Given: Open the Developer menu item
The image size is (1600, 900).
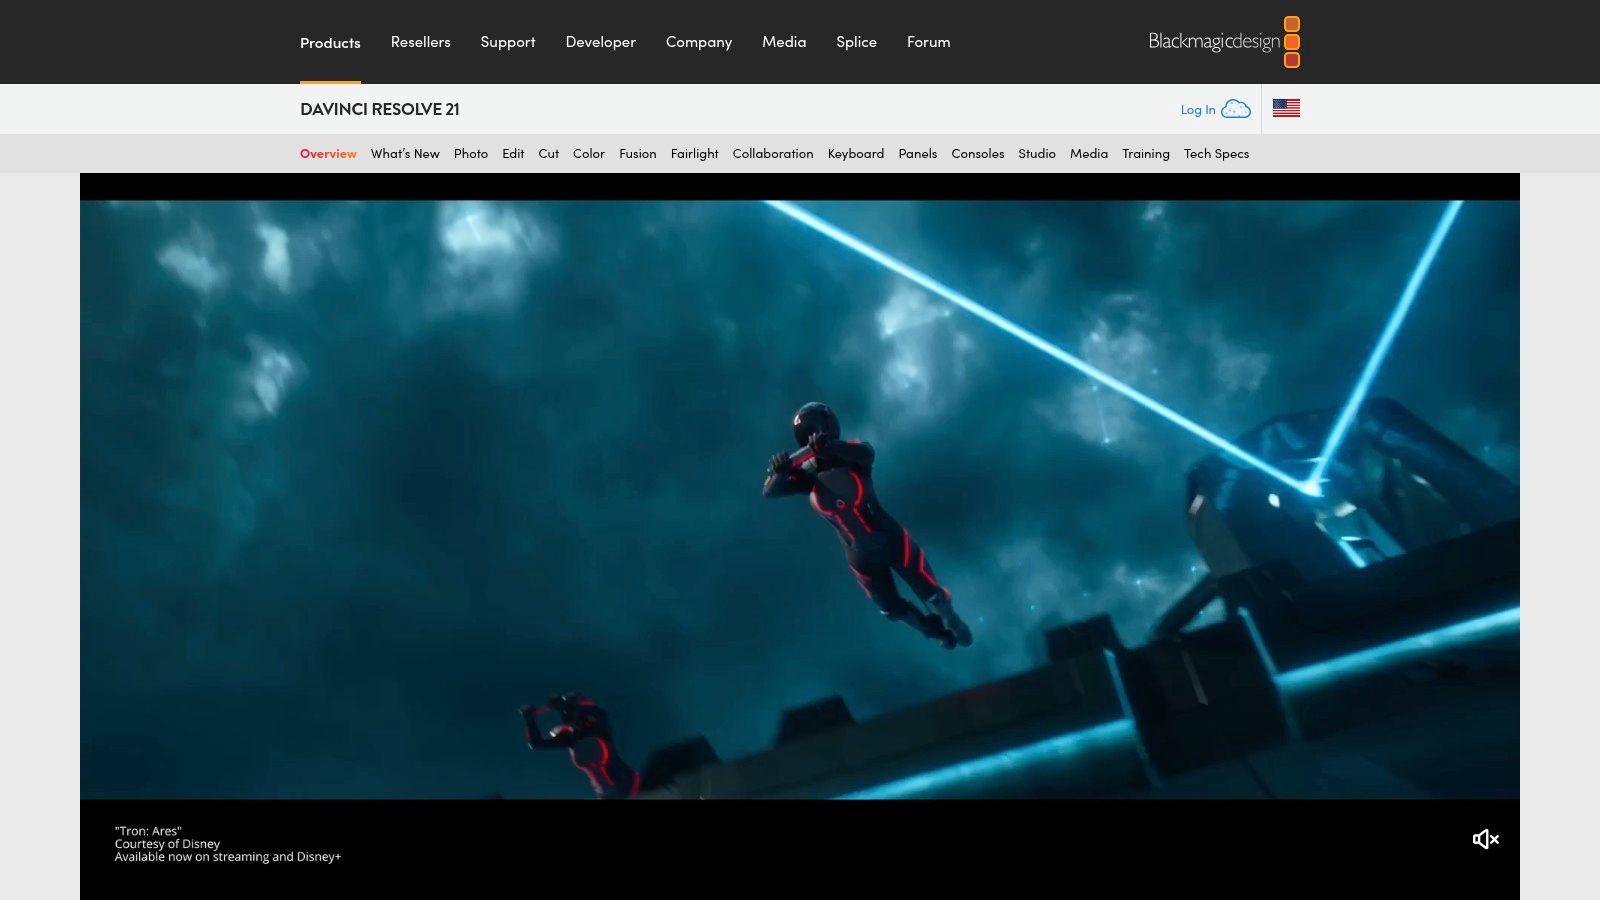Looking at the screenshot, I should pos(601,42).
